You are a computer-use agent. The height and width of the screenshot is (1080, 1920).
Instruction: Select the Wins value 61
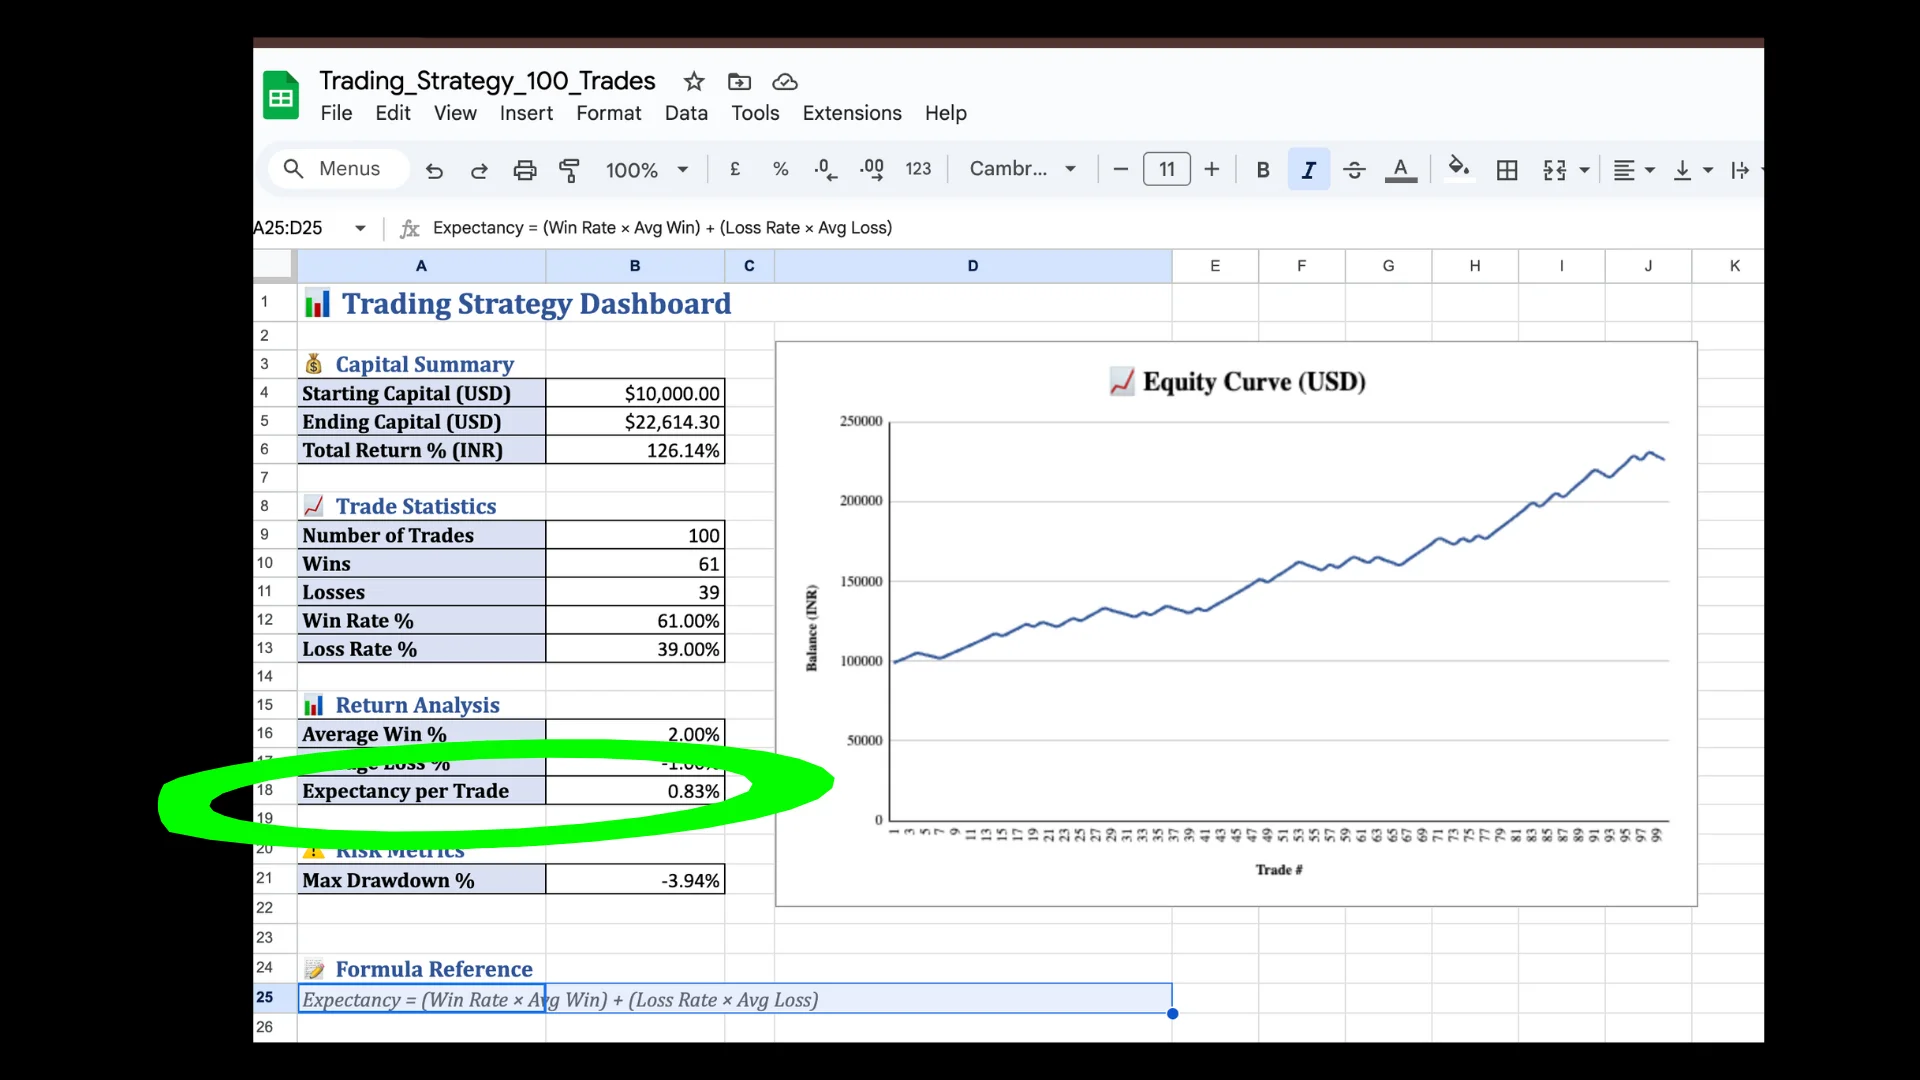(635, 563)
